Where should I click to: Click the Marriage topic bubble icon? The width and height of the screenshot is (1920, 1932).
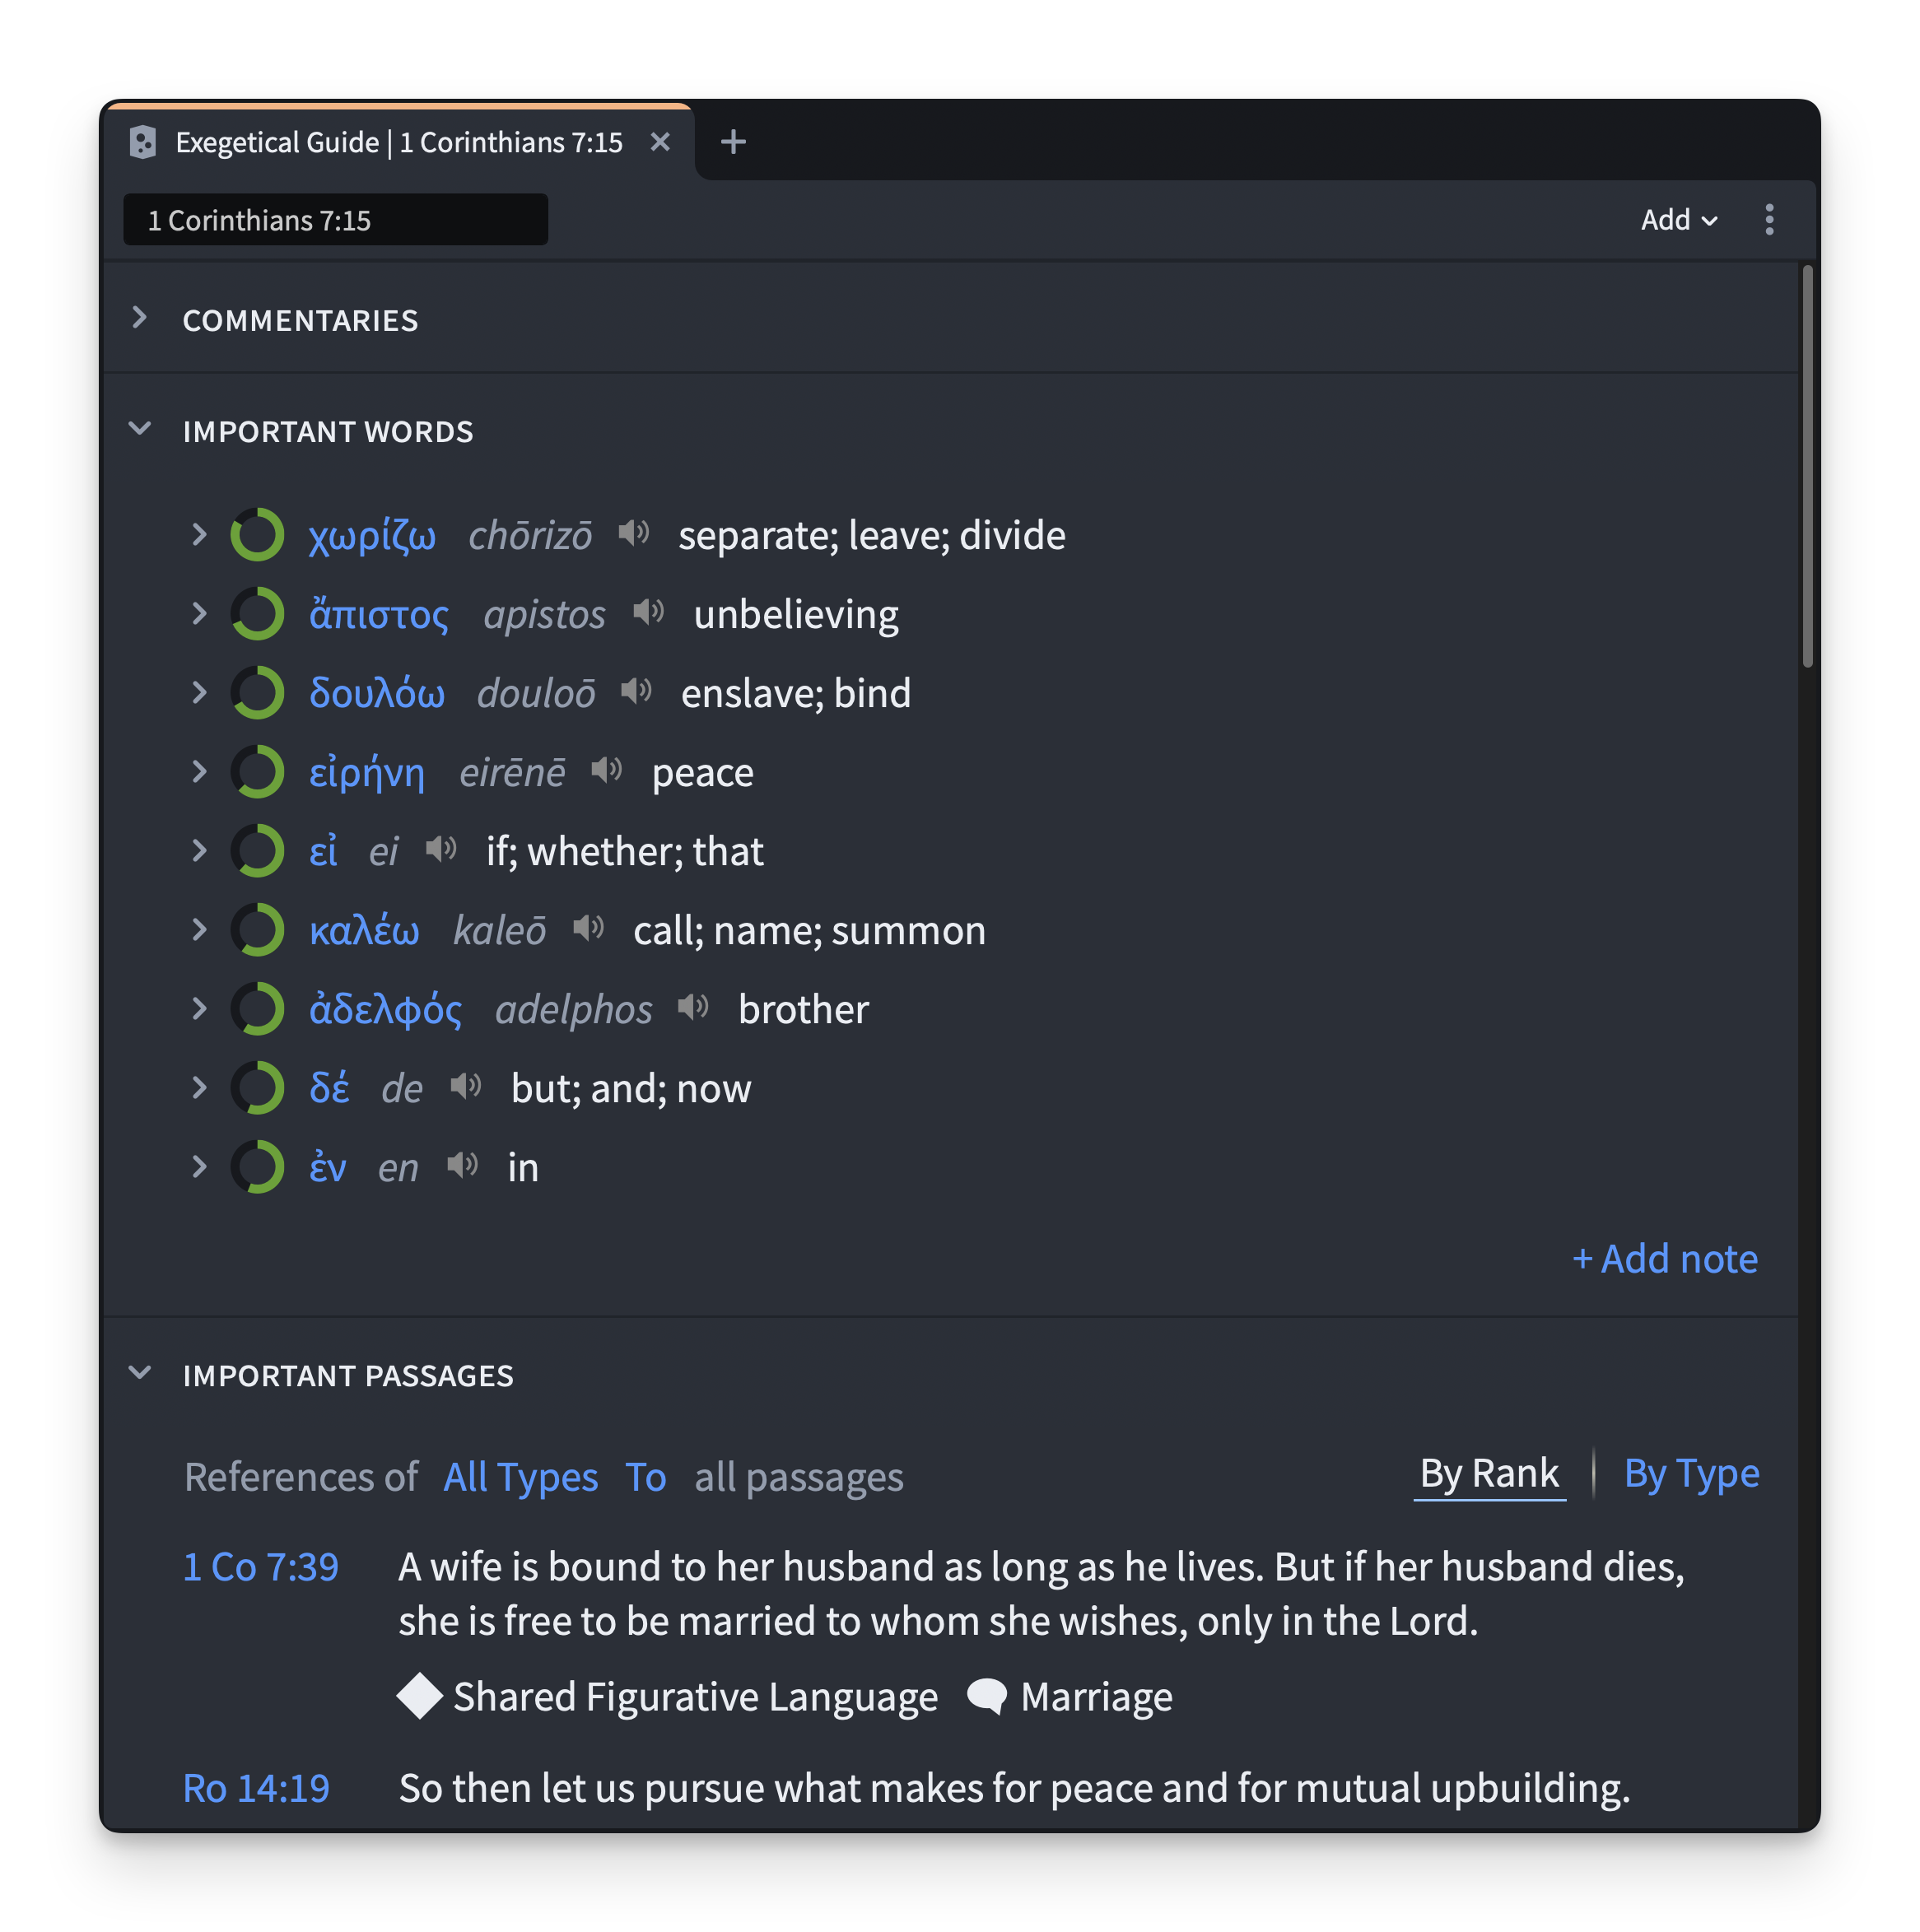[987, 1698]
